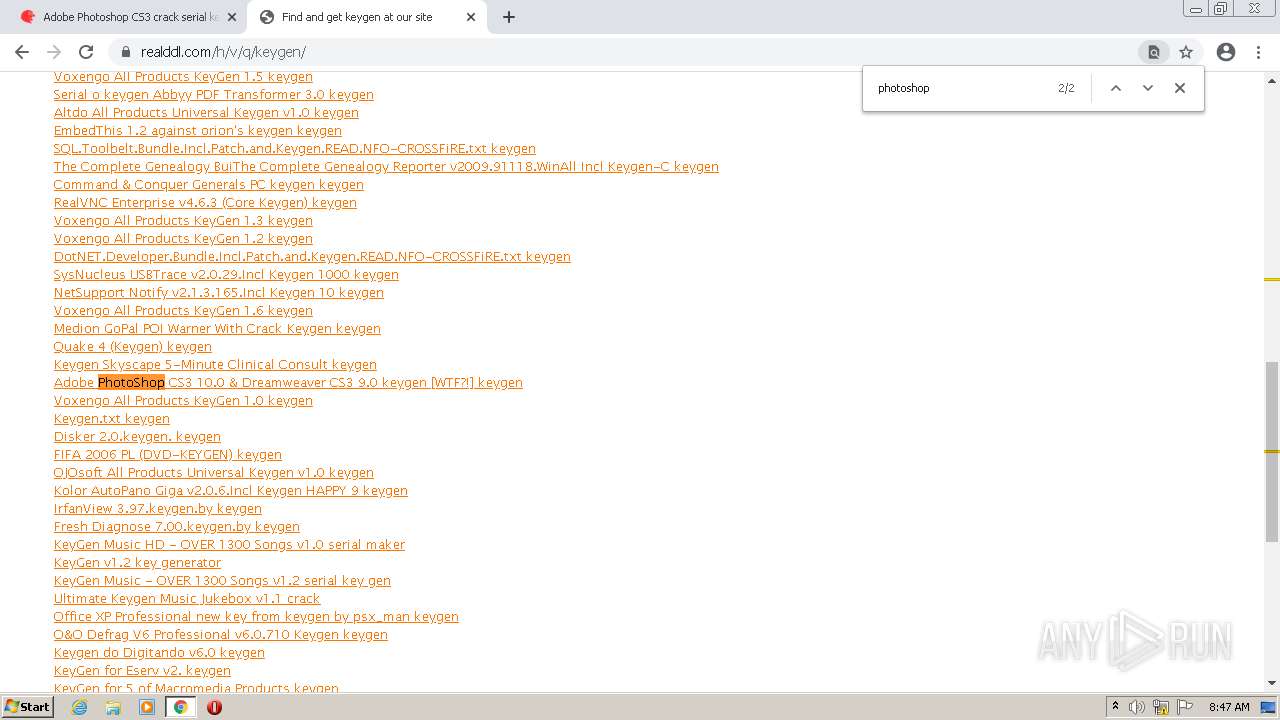Close the find bar
The image size is (1280, 720).
click(x=1180, y=88)
